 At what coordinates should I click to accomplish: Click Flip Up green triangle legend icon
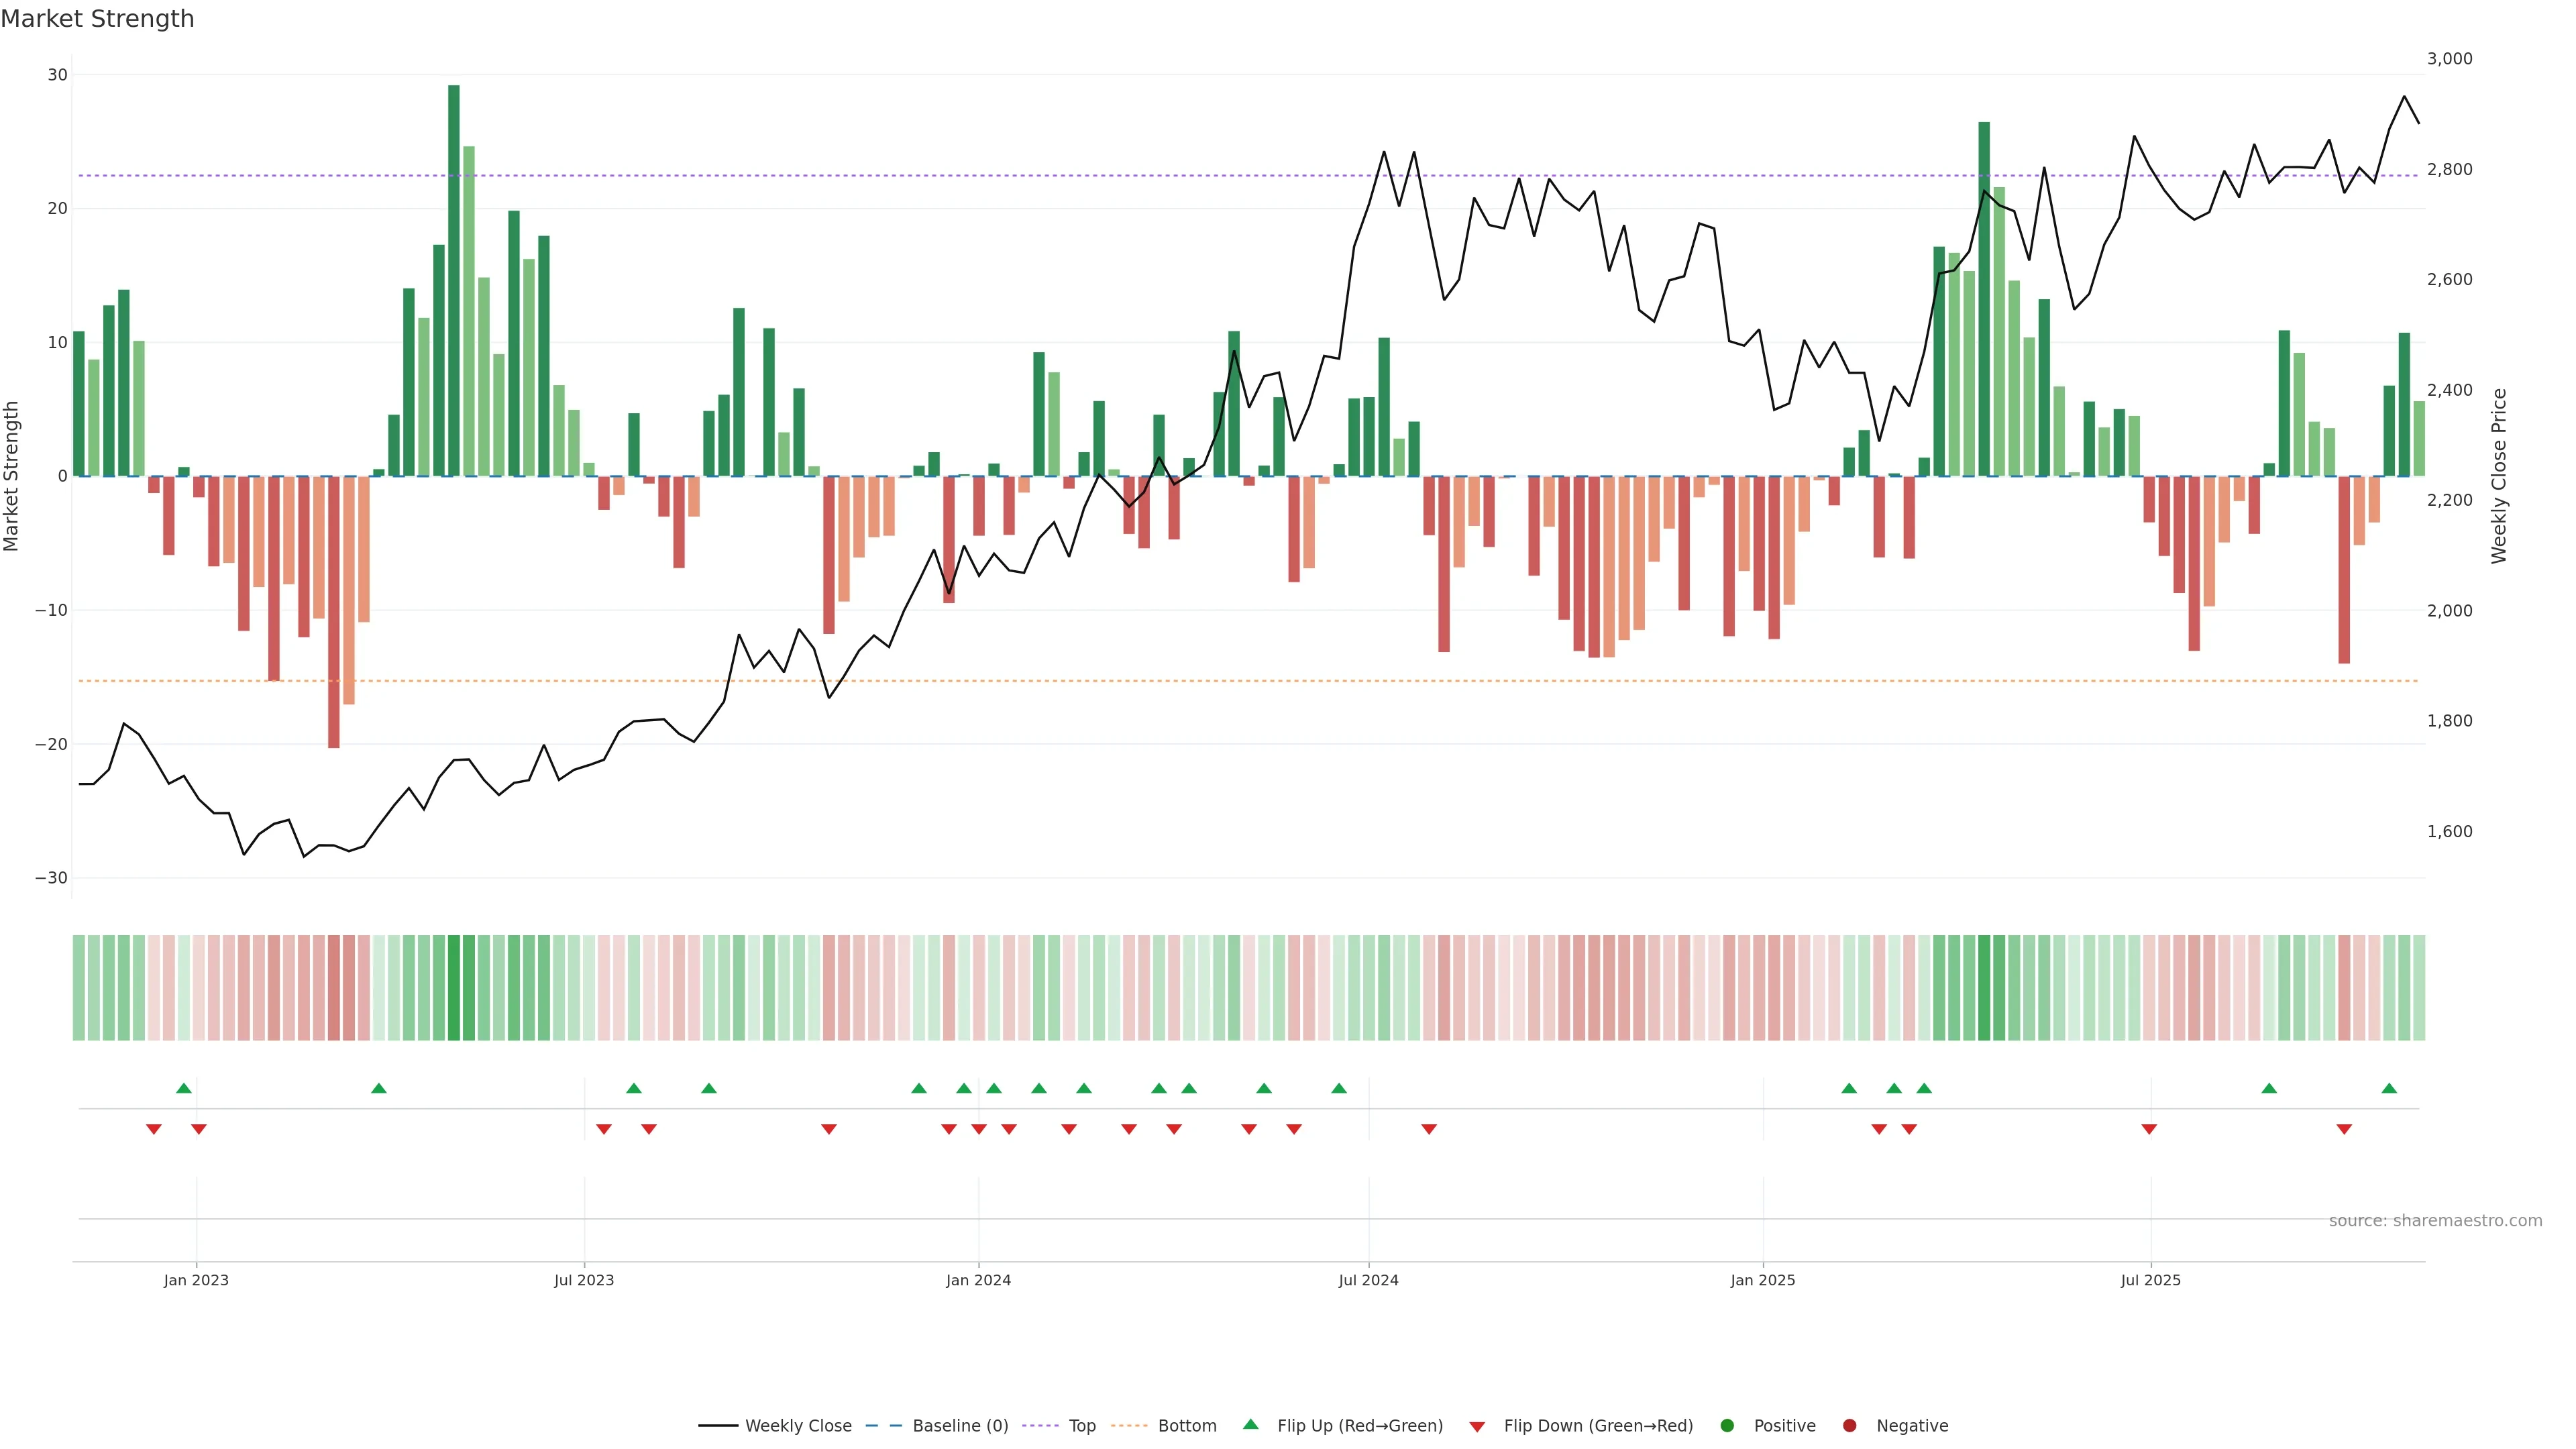click(1250, 1424)
